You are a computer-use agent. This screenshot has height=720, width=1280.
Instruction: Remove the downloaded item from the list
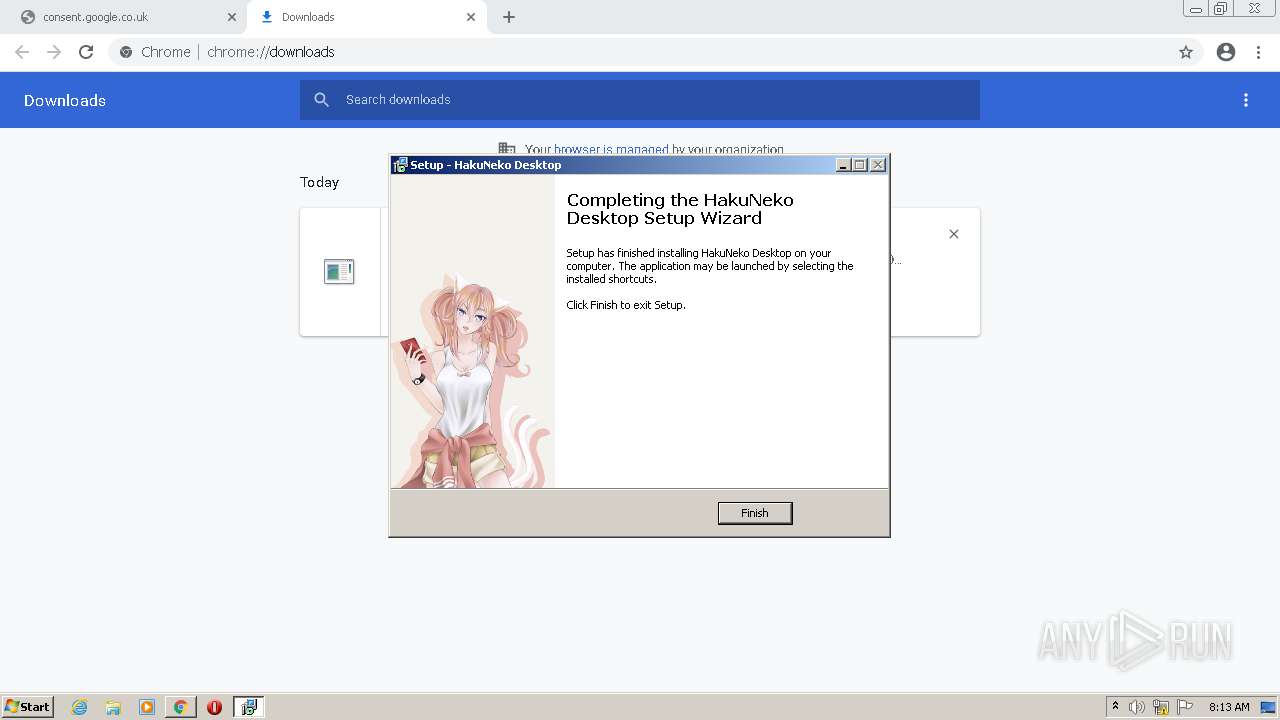coord(954,234)
